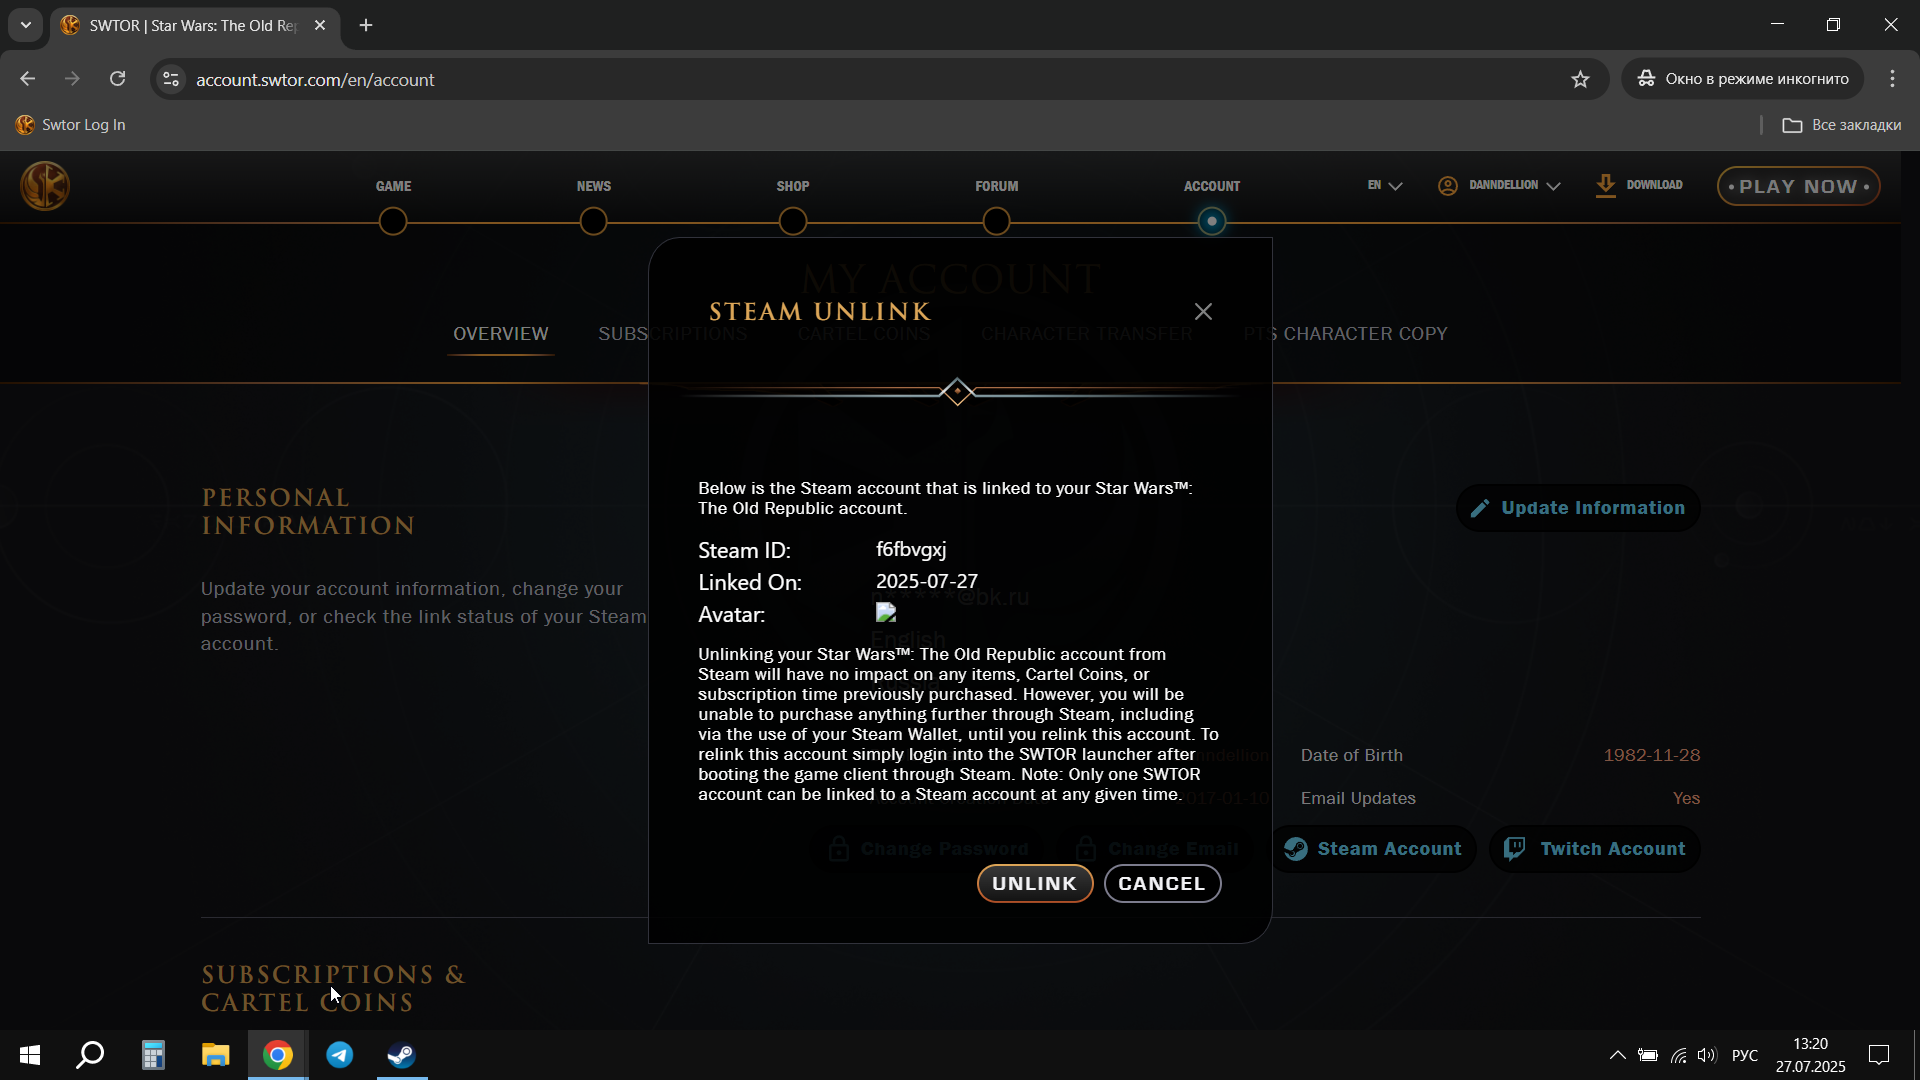Open Calculator from taskbar

coord(153,1055)
